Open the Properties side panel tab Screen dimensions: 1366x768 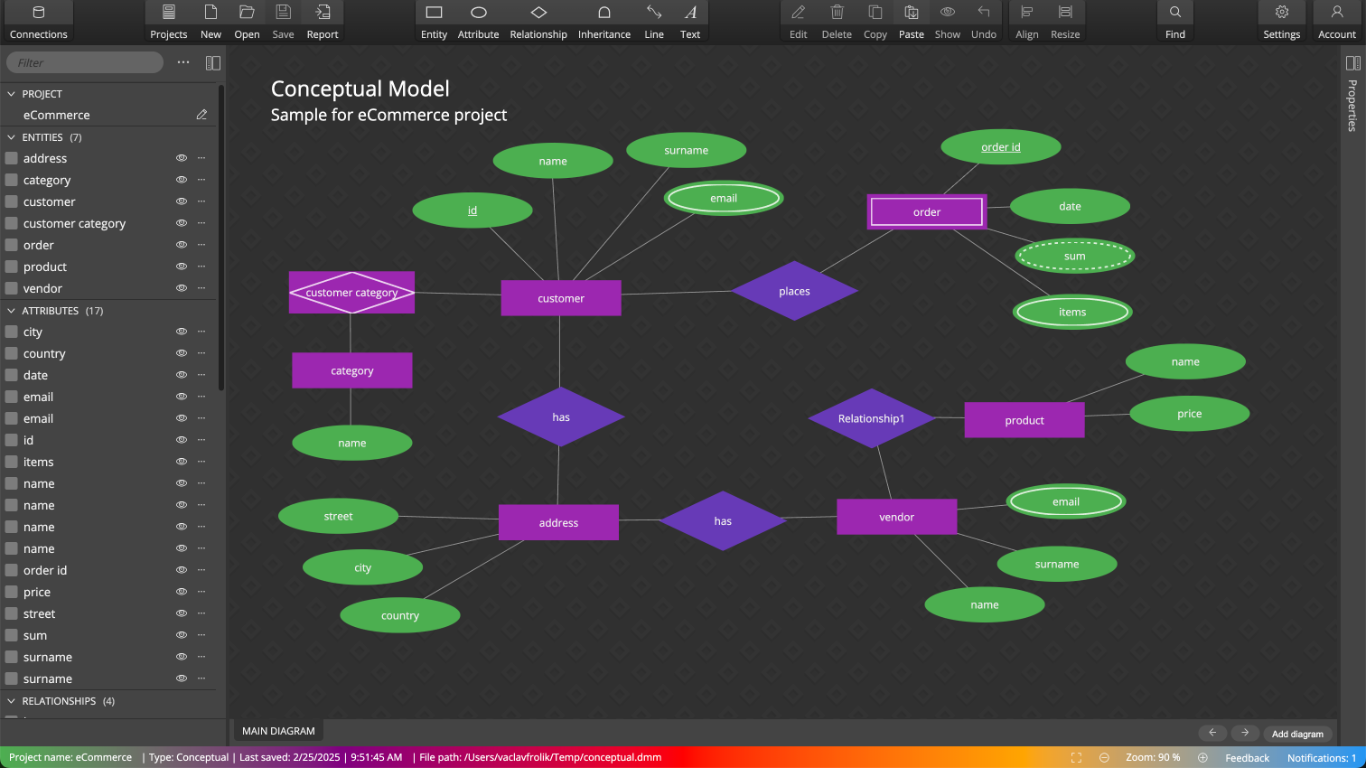point(1352,105)
